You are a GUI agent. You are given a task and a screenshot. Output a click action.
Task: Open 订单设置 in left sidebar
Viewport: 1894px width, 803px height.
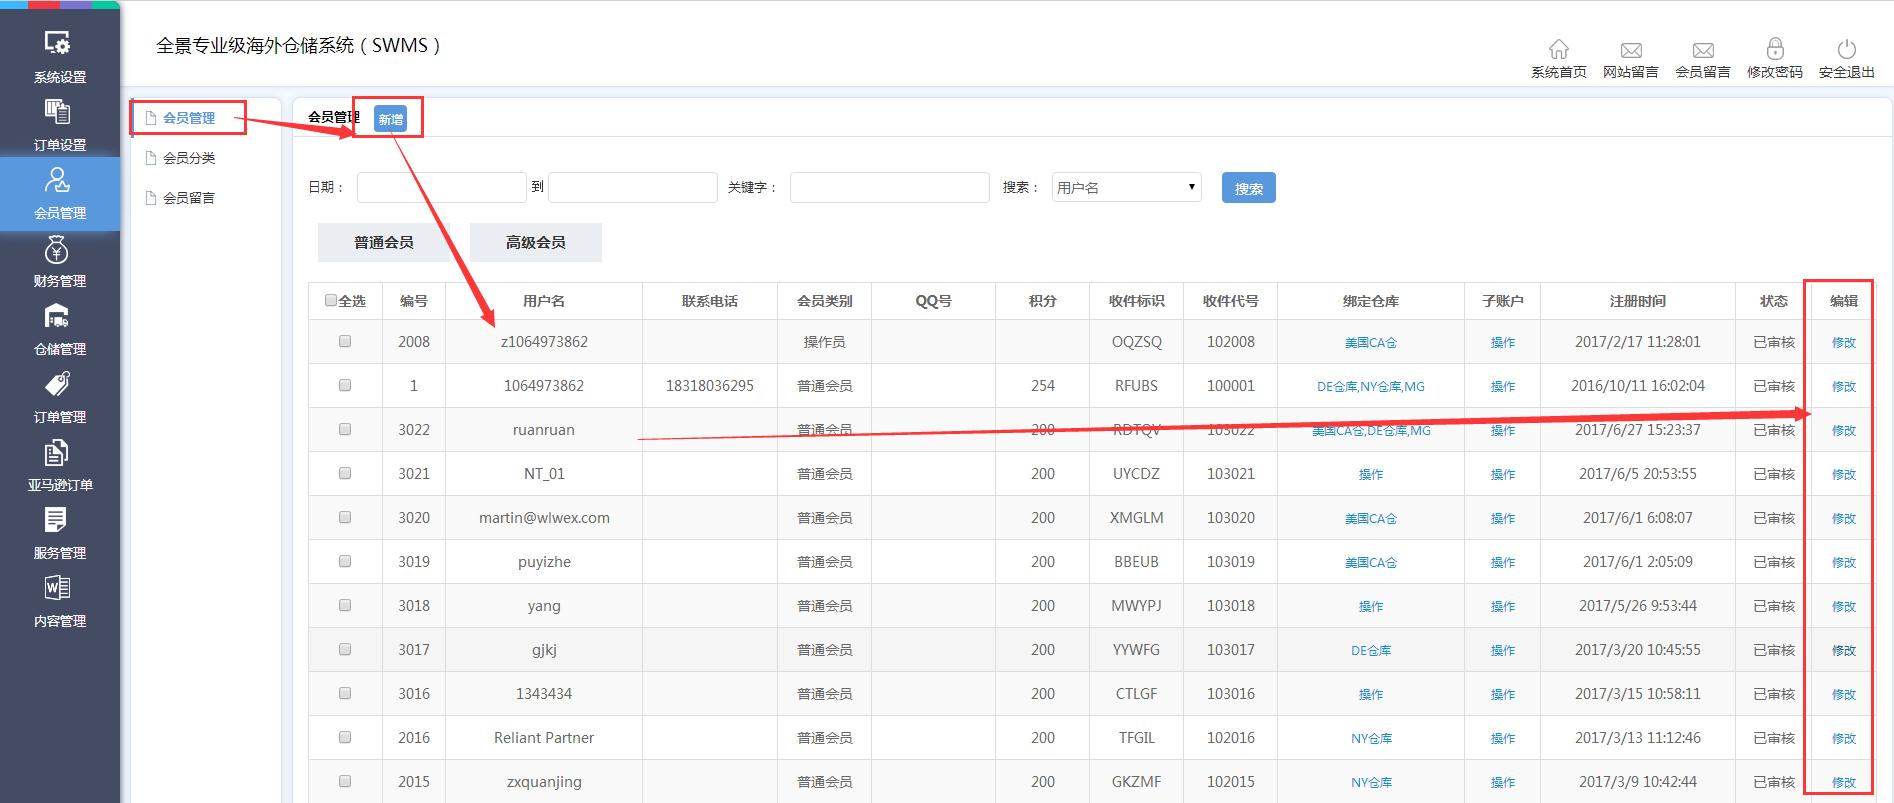click(x=58, y=112)
